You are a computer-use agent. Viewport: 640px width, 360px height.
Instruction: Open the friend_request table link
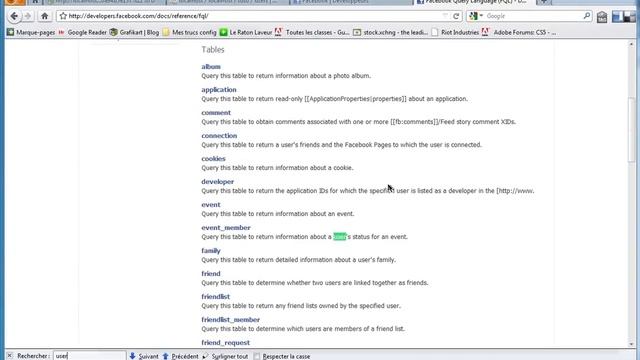click(225, 343)
